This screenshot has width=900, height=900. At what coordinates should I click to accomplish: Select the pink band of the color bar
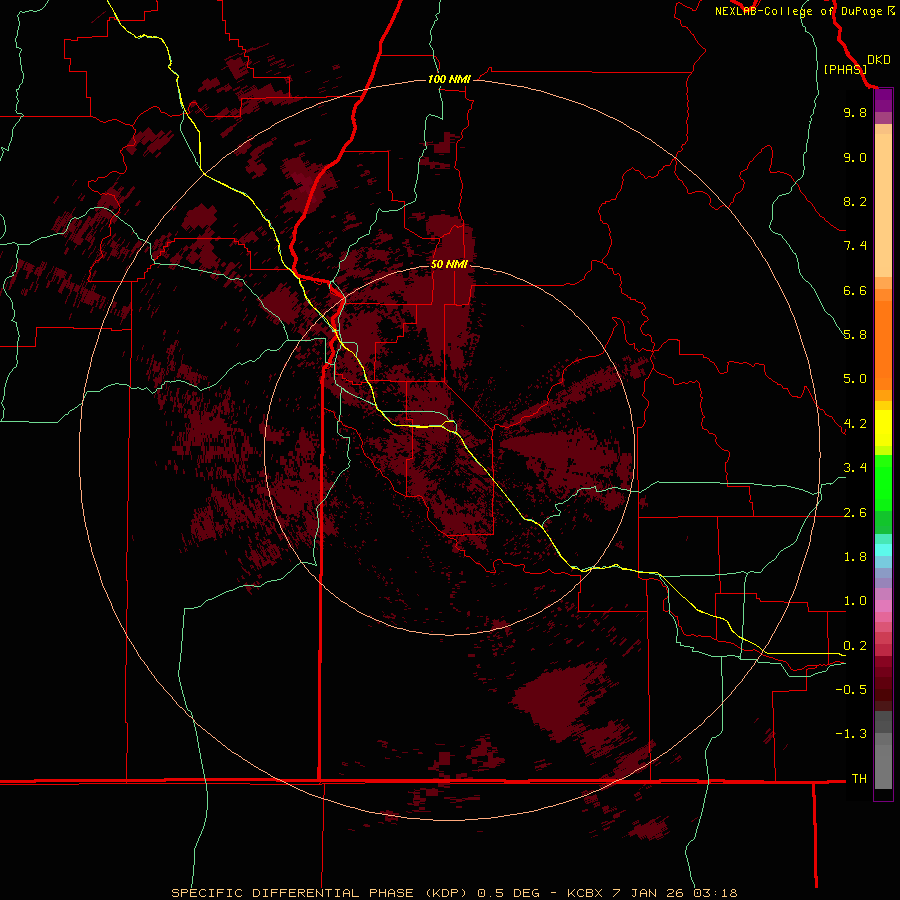(x=883, y=606)
